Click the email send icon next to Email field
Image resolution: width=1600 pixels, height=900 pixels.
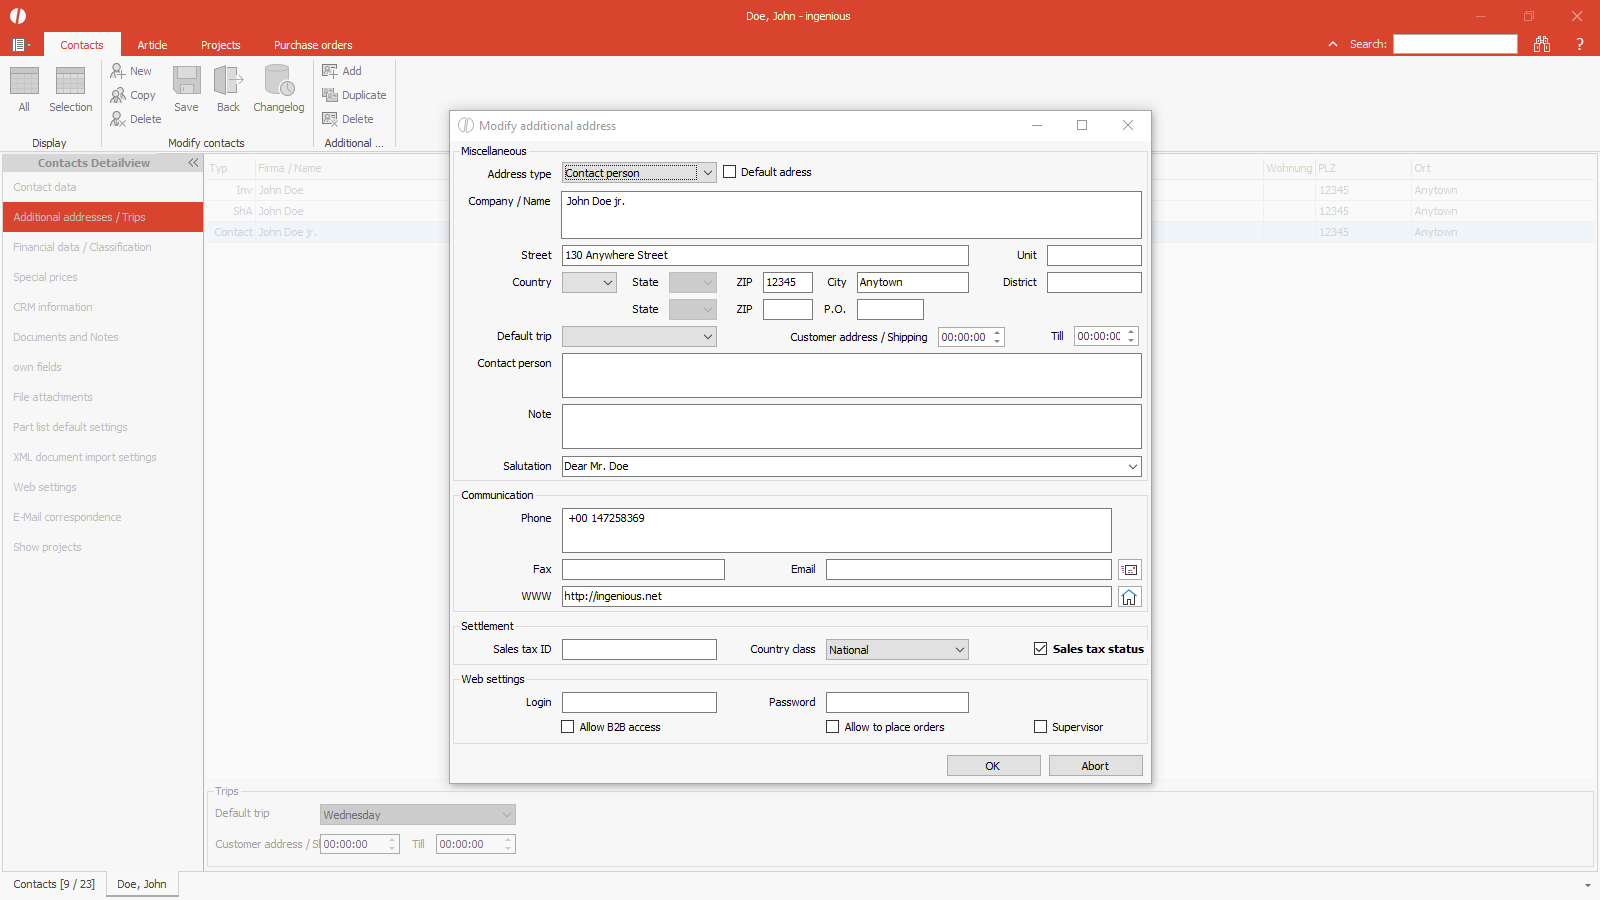tap(1129, 570)
